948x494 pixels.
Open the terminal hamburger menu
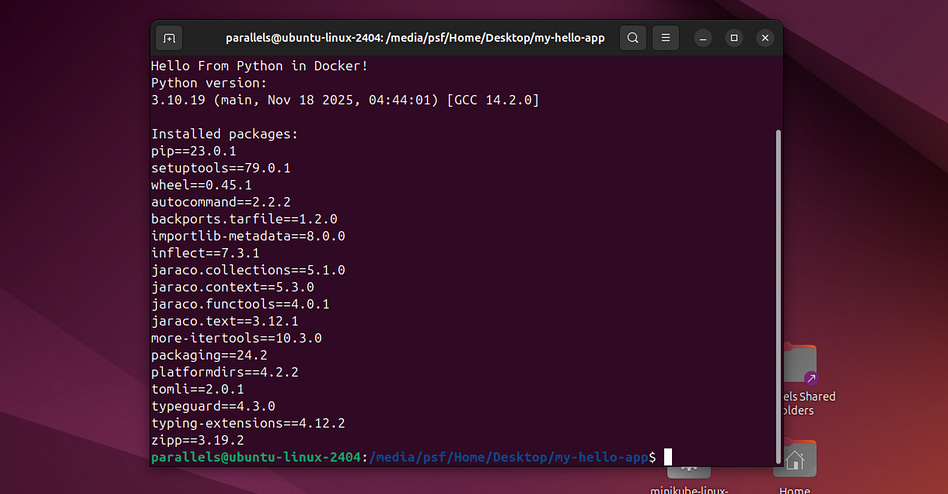point(666,38)
